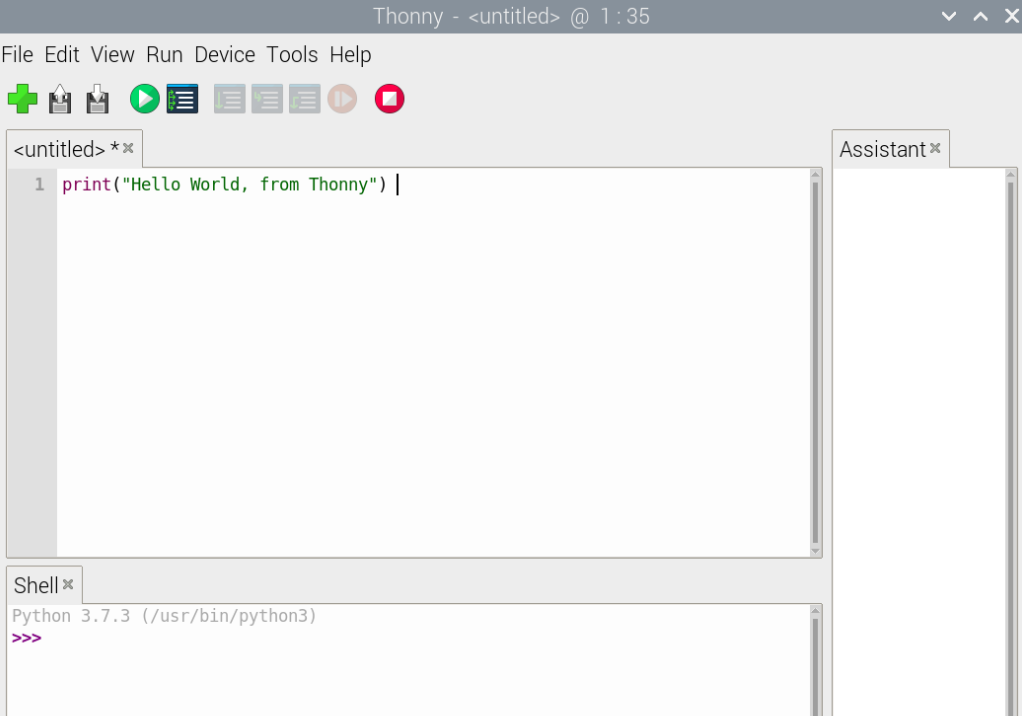Click the editor scrollbar up arrow
The image size is (1022, 716).
[x=815, y=174]
